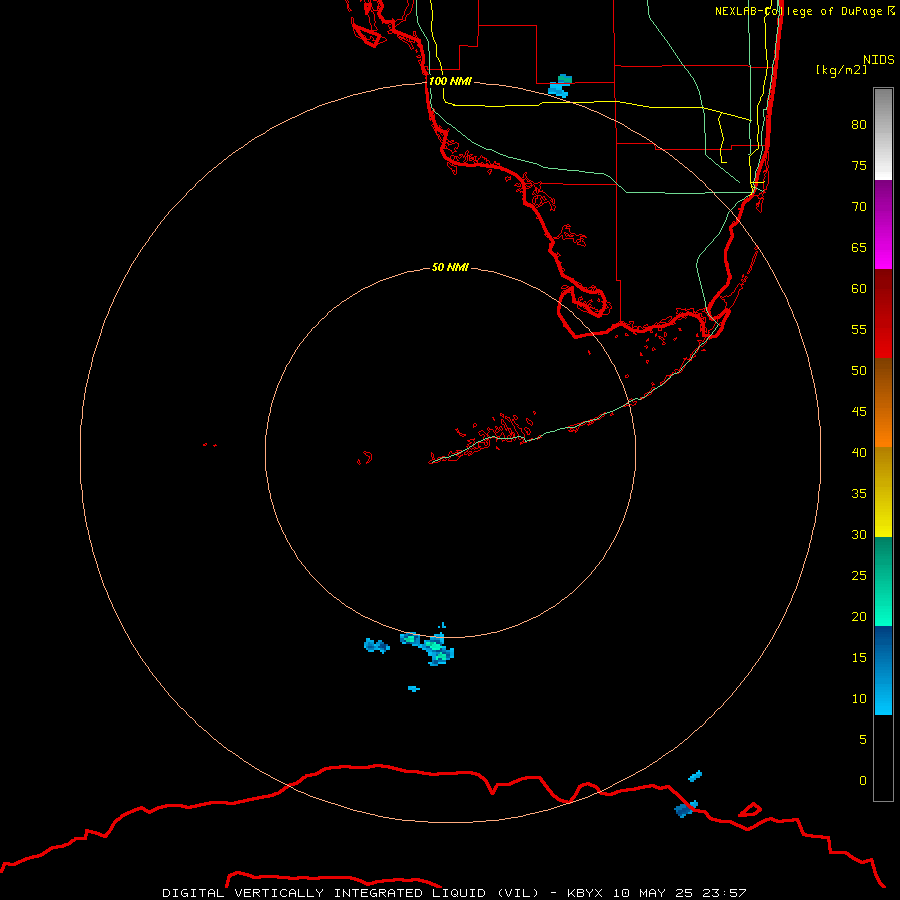Click the small blue echo west of the main cell
Screen dimensions: 900x900
[x=377, y=646]
